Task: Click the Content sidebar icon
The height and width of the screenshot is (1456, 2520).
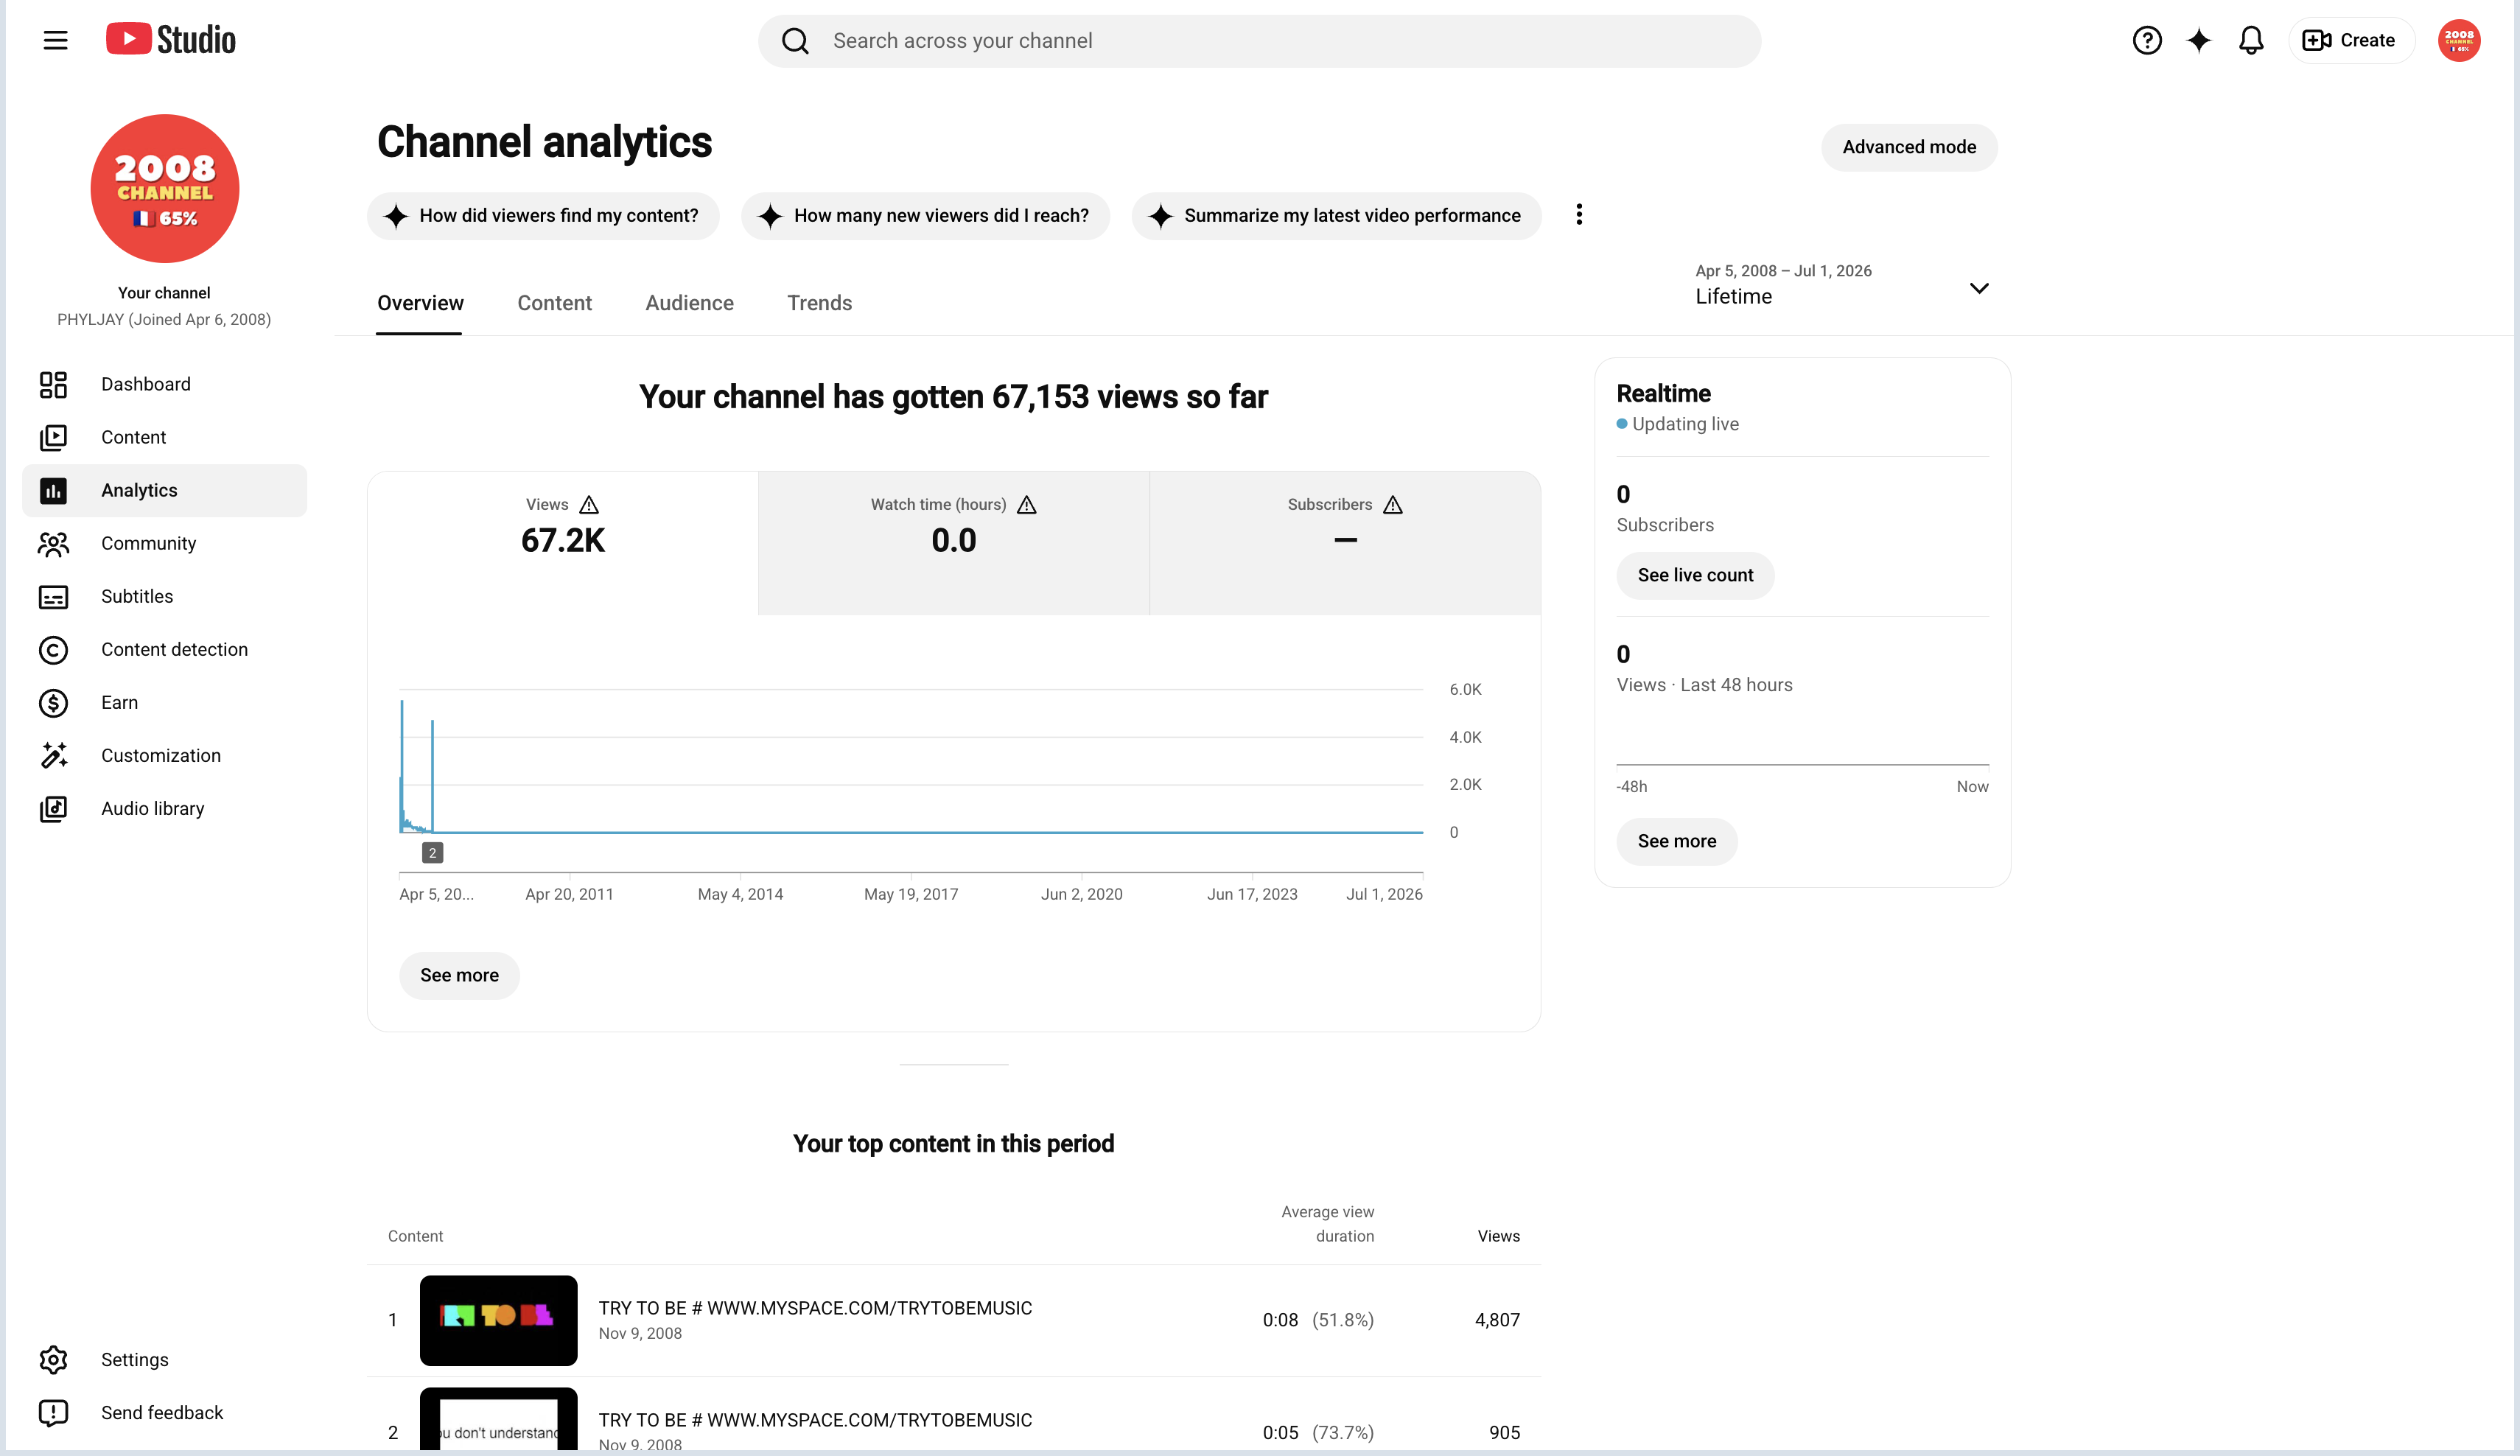Action: pos(53,437)
